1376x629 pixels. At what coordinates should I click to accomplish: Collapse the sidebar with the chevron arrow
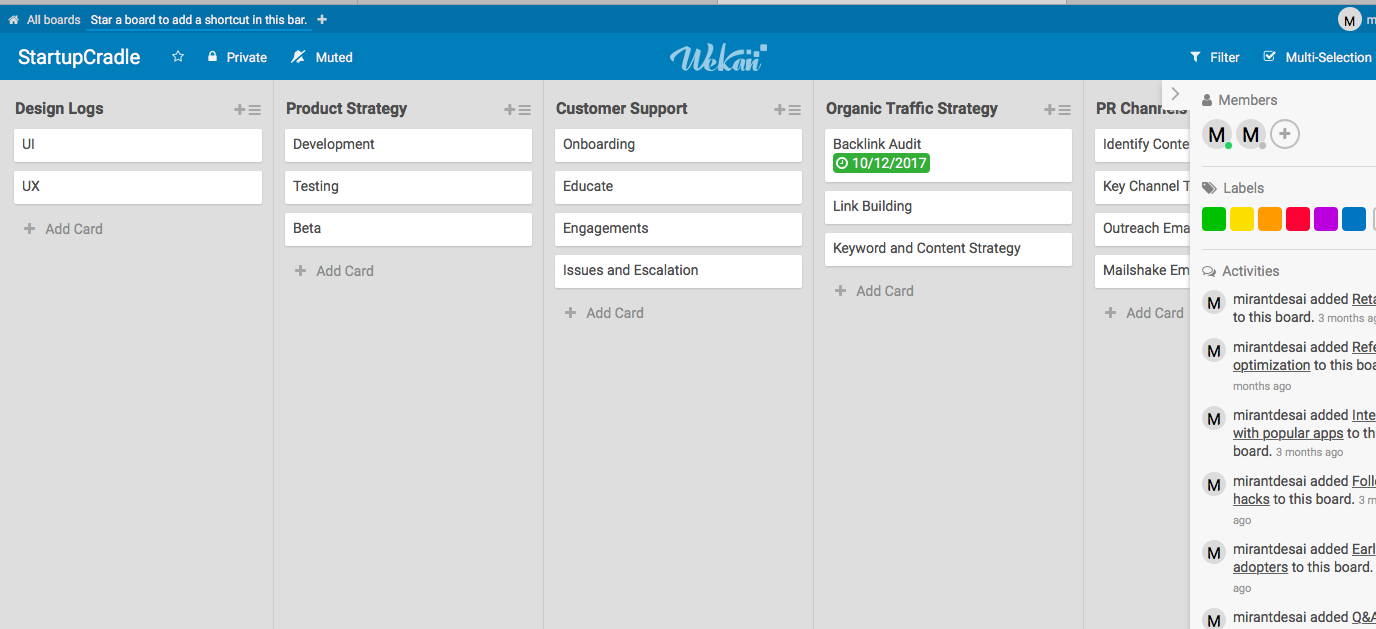(1175, 93)
